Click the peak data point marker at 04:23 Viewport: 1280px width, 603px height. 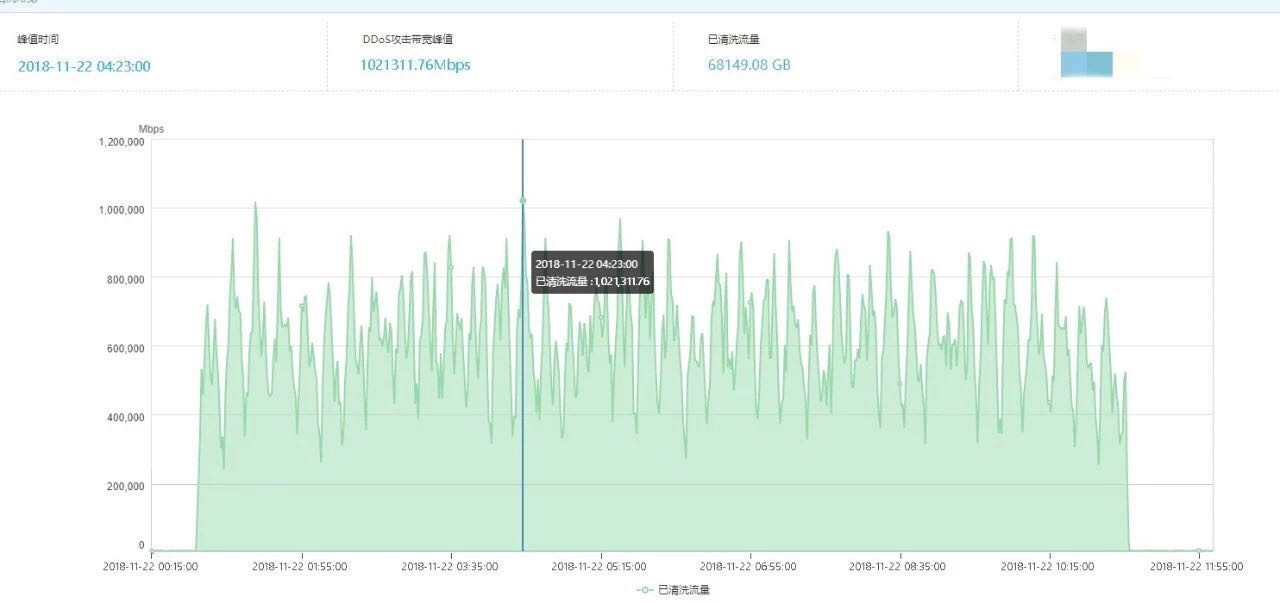[x=522, y=201]
